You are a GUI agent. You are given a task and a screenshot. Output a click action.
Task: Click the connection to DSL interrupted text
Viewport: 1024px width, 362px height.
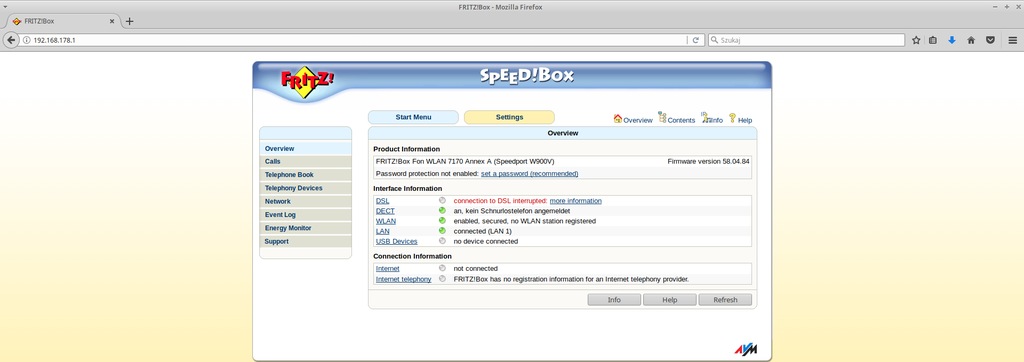[500, 201]
